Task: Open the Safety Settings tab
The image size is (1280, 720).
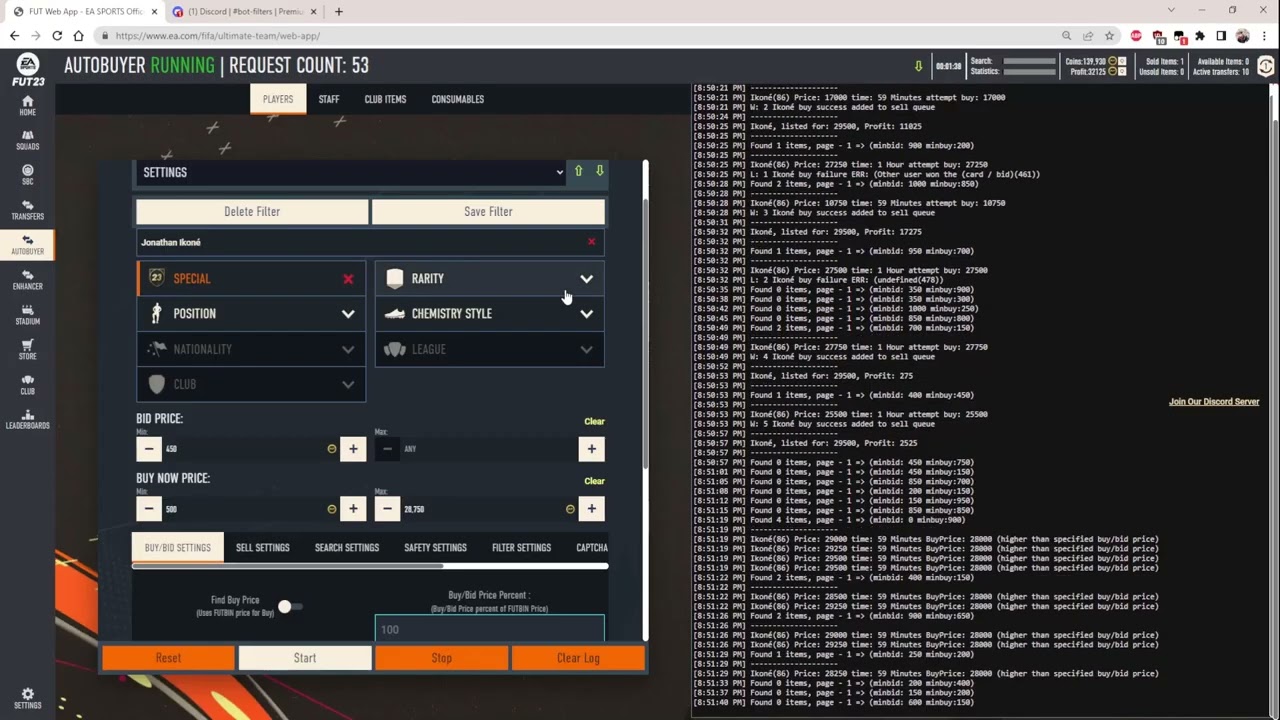Action: coord(435,548)
